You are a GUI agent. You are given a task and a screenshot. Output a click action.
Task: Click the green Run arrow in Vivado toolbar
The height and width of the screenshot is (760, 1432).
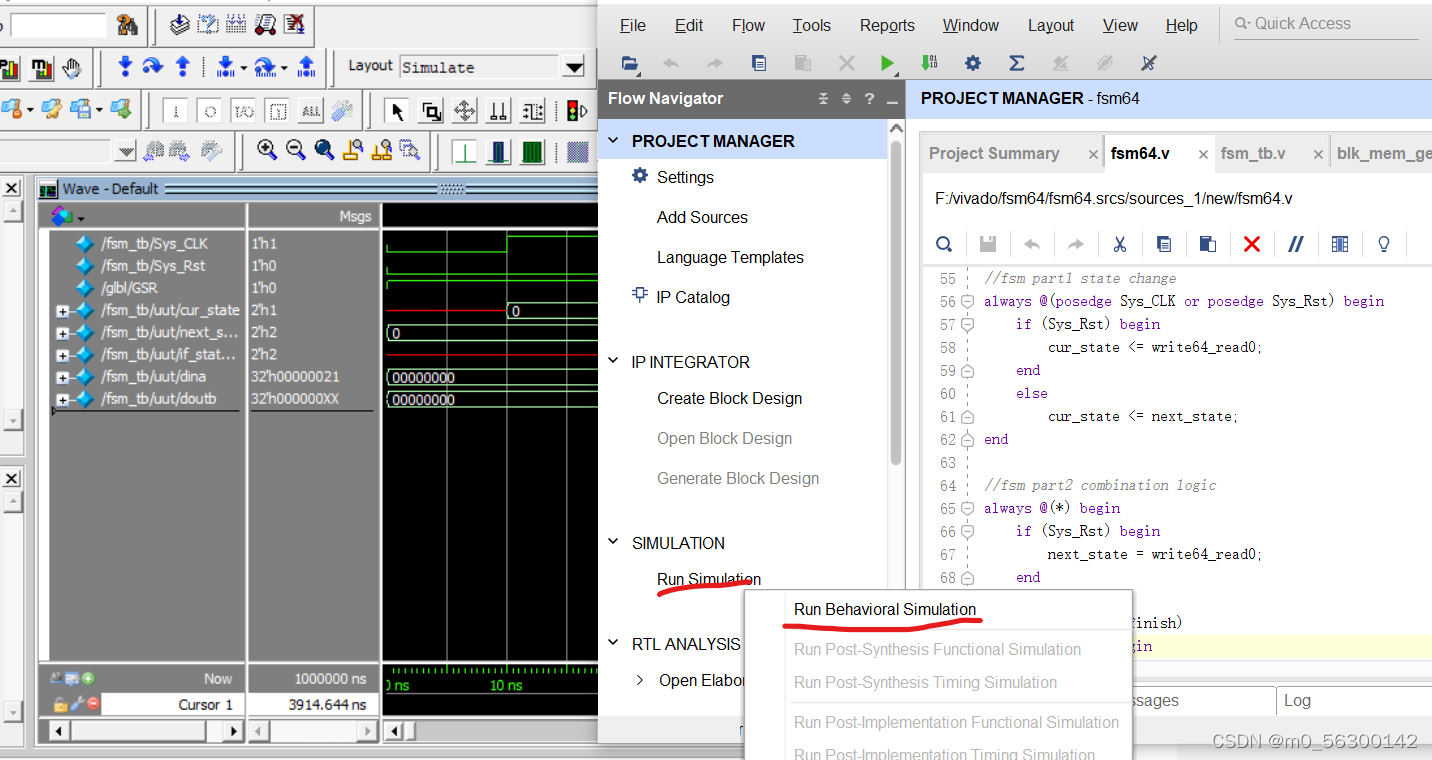point(887,63)
